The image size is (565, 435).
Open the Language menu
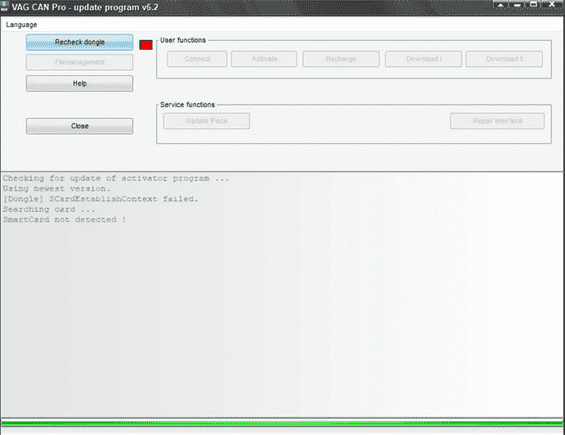click(x=21, y=25)
